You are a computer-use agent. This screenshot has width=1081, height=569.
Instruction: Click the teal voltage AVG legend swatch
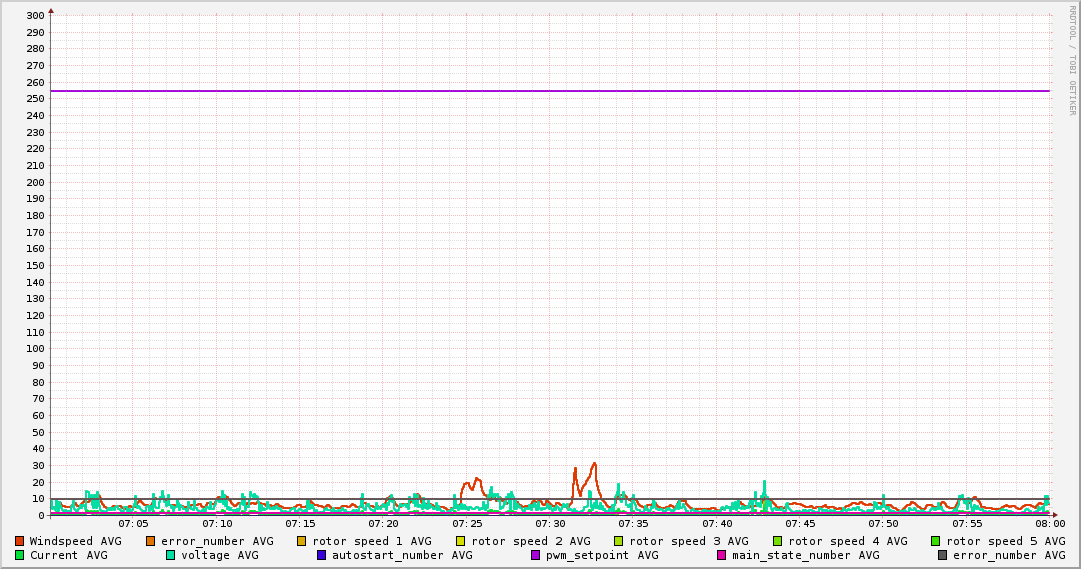(x=170, y=555)
